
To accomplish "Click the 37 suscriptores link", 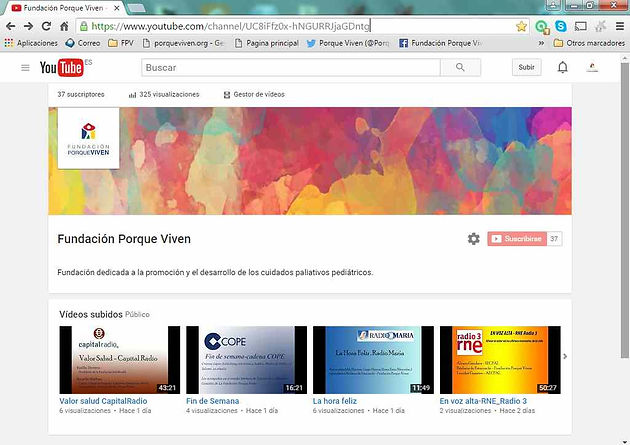I will tap(81, 94).
